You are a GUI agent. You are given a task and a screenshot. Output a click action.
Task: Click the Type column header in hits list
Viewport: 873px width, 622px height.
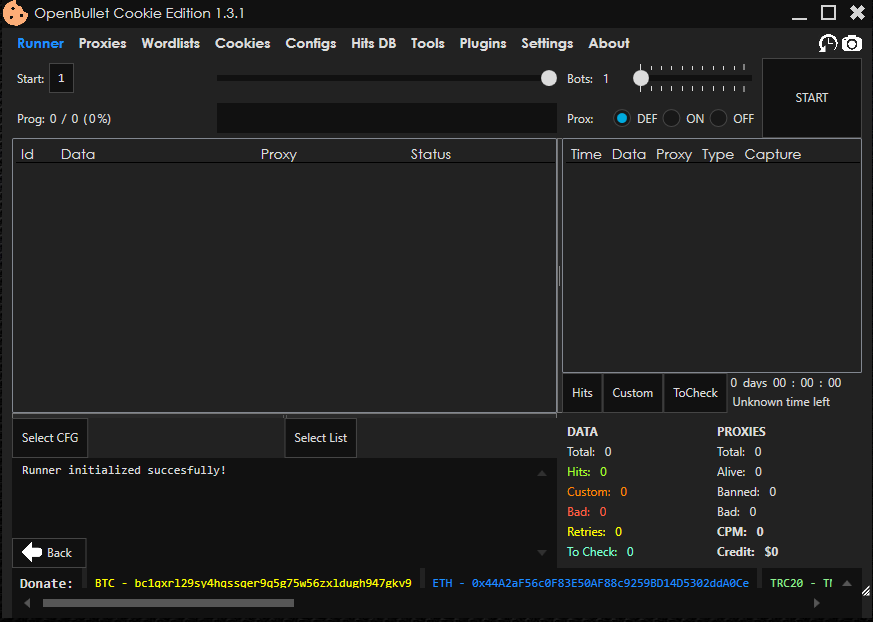pos(718,154)
